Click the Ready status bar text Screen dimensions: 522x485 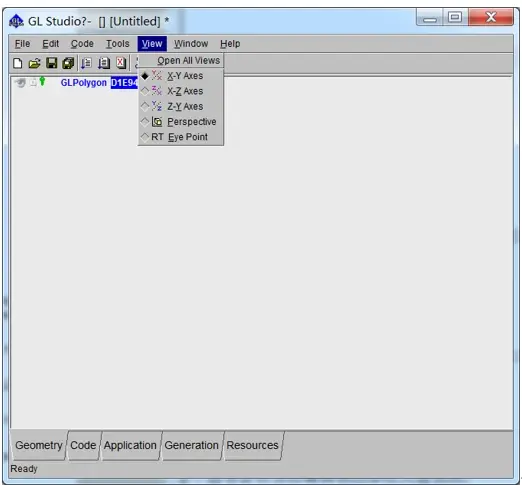pos(24,469)
